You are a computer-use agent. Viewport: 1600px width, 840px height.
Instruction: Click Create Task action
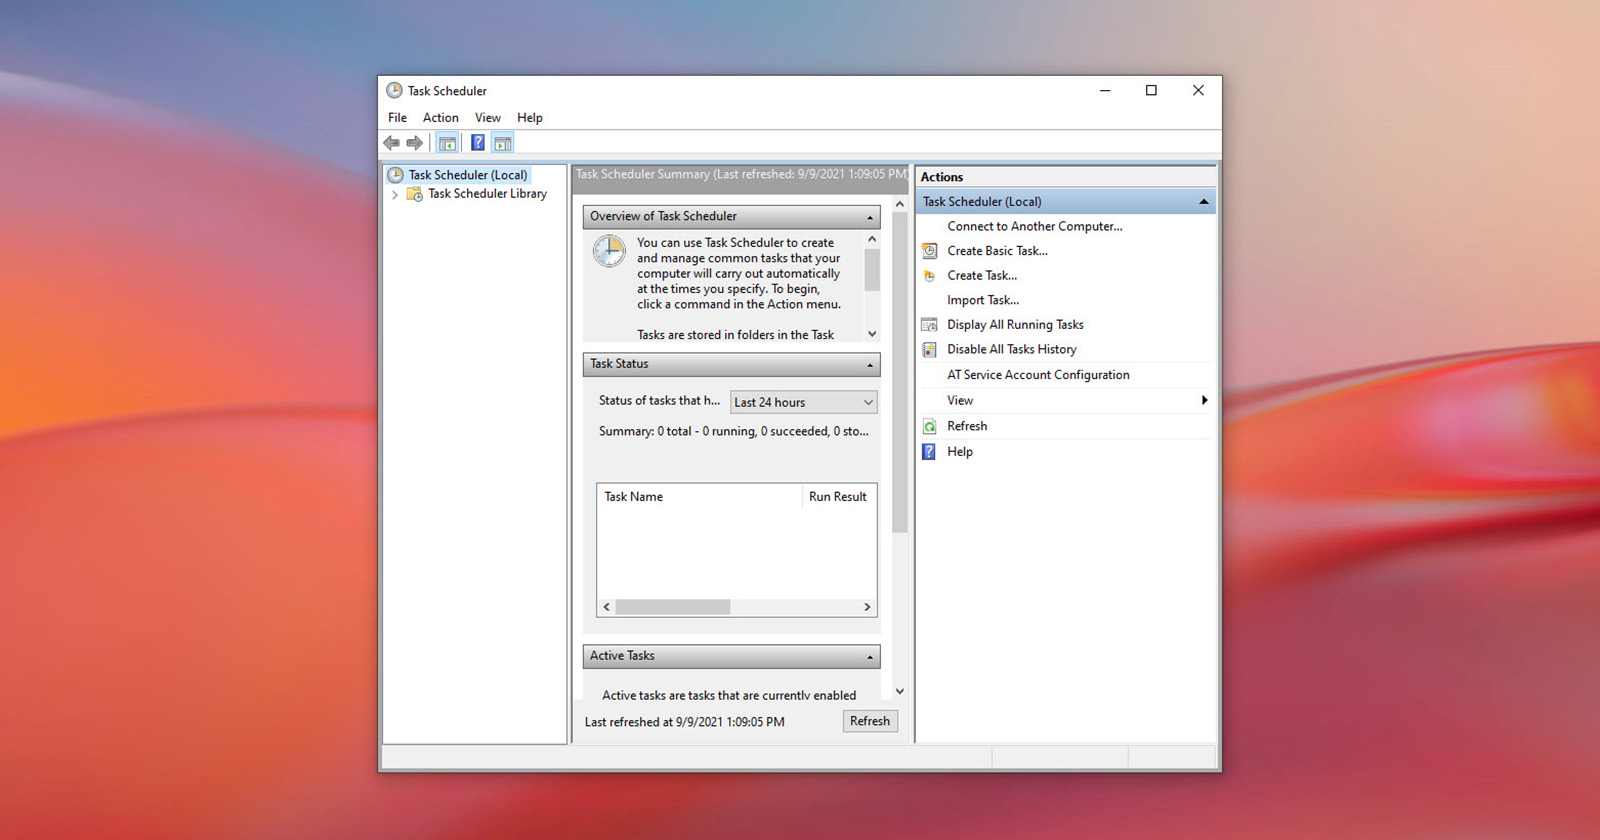pyautogui.click(x=982, y=276)
